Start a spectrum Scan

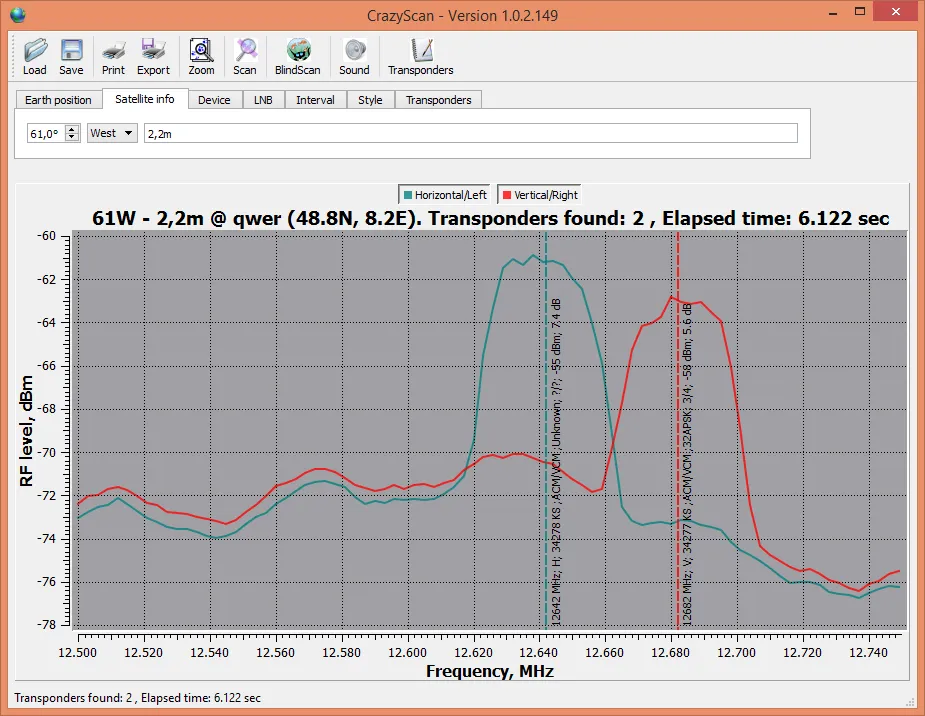tap(245, 56)
